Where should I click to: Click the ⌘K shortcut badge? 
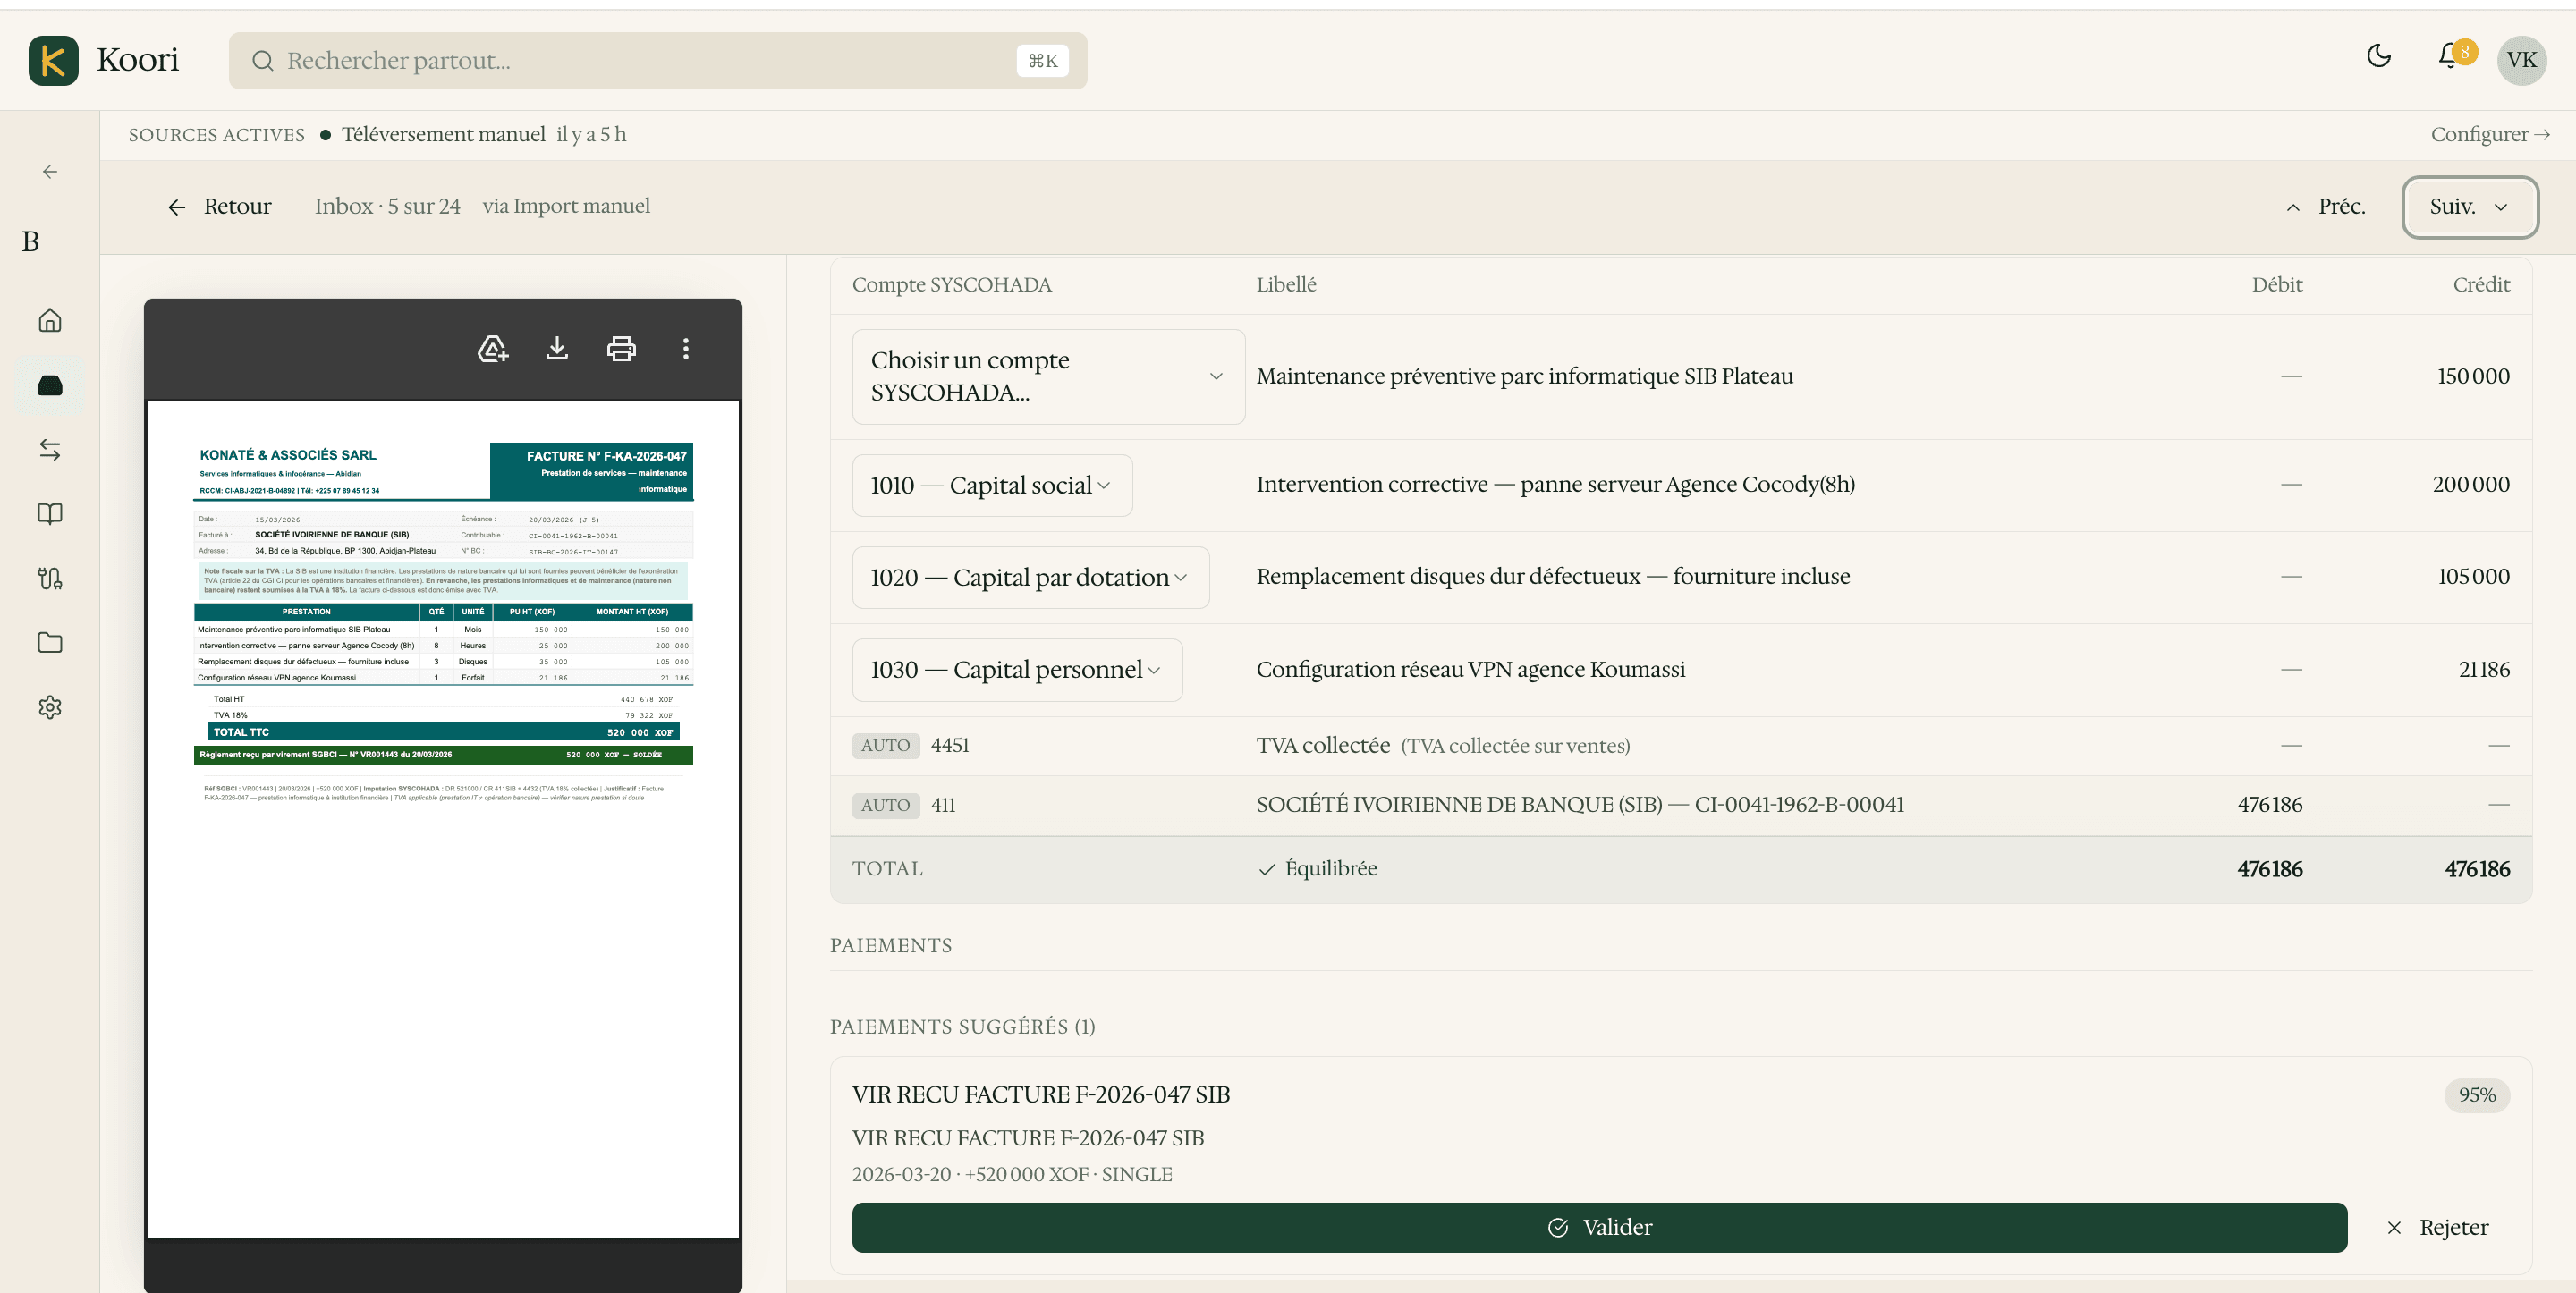[1042, 61]
